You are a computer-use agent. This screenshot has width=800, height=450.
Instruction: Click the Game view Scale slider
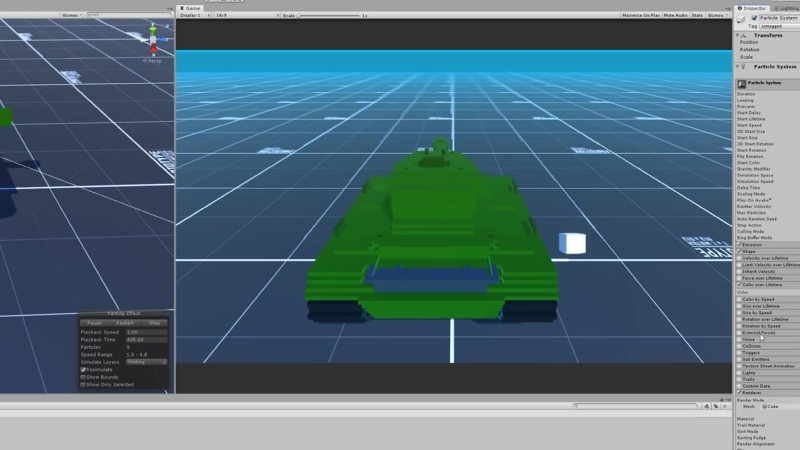[x=329, y=16]
